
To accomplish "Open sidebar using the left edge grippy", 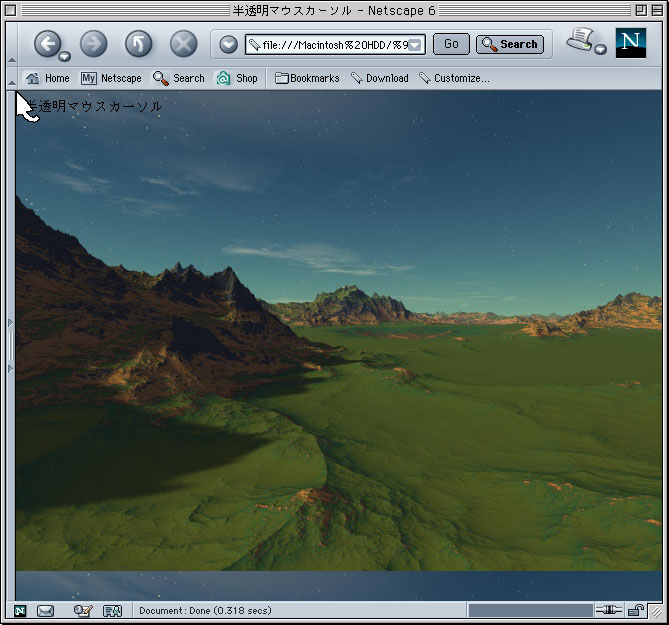I will [11, 346].
